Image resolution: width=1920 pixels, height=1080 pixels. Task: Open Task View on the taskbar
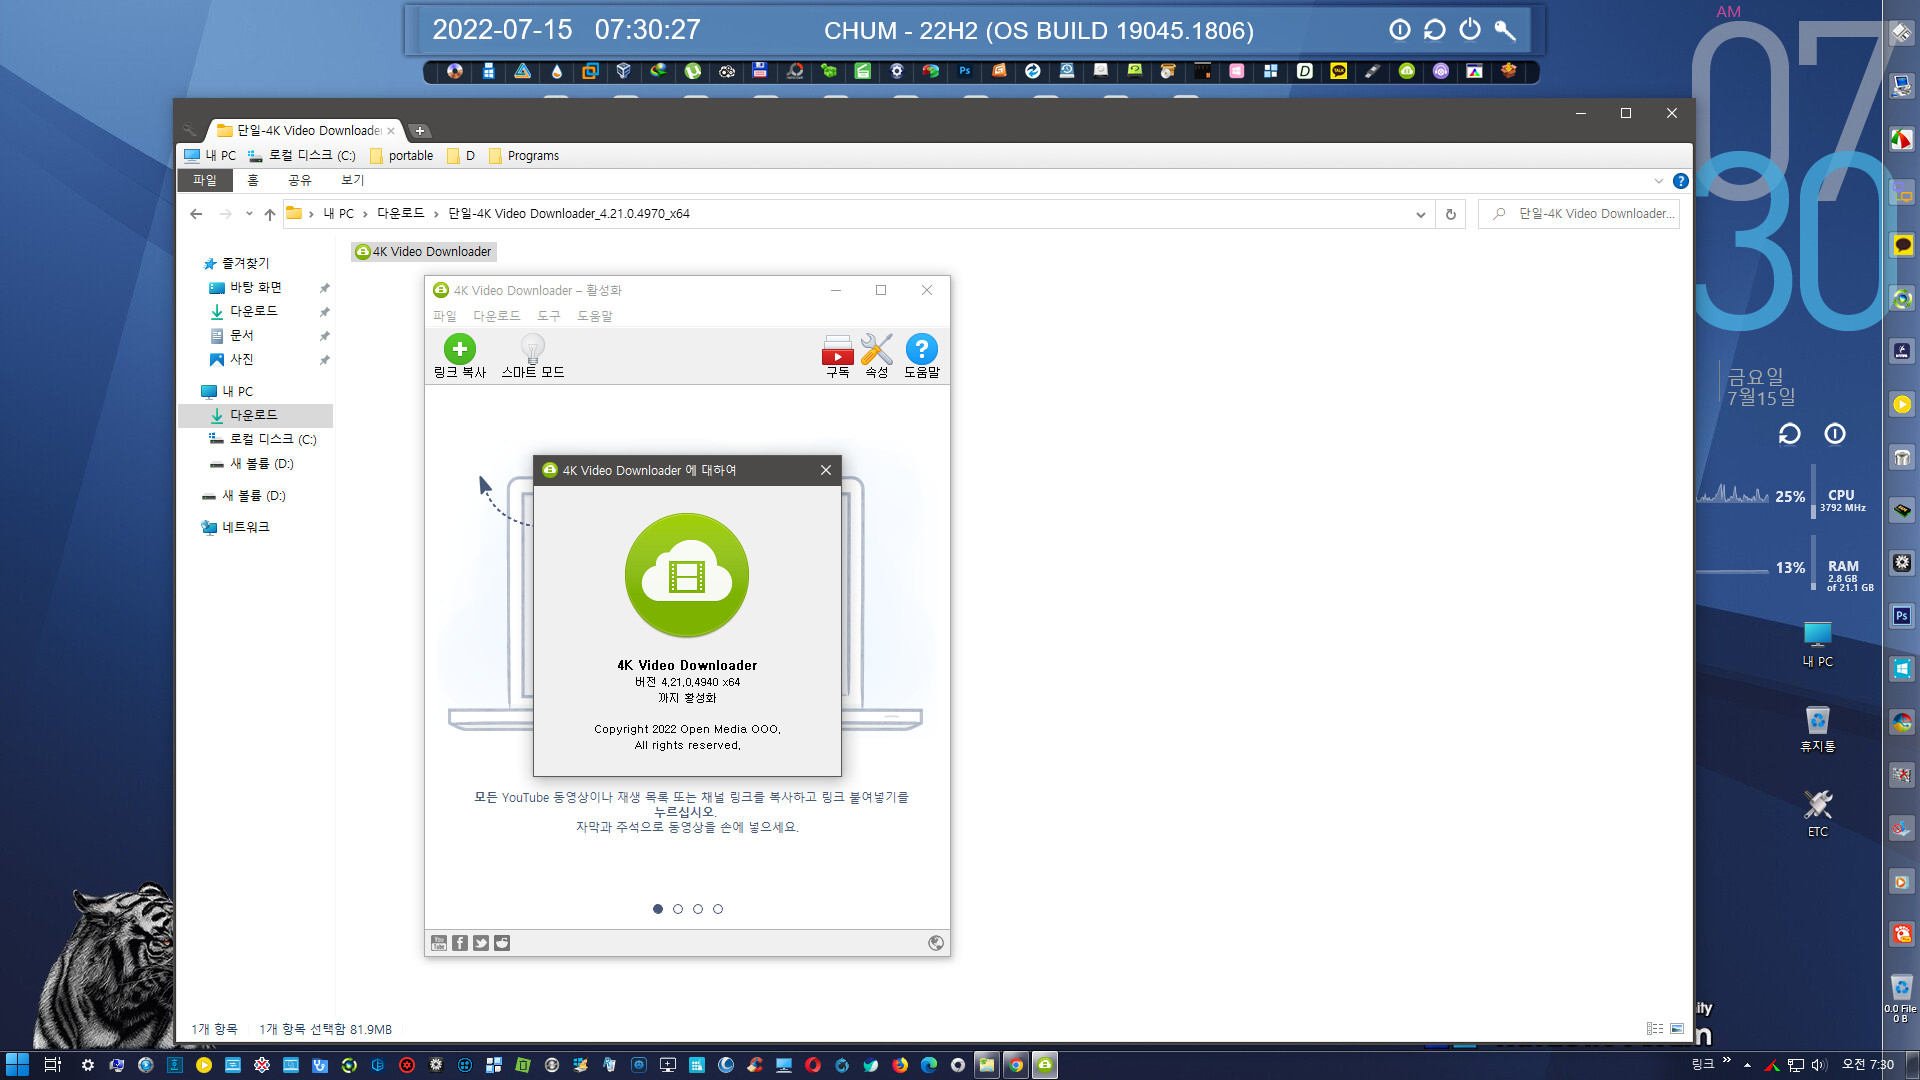tap(53, 1065)
